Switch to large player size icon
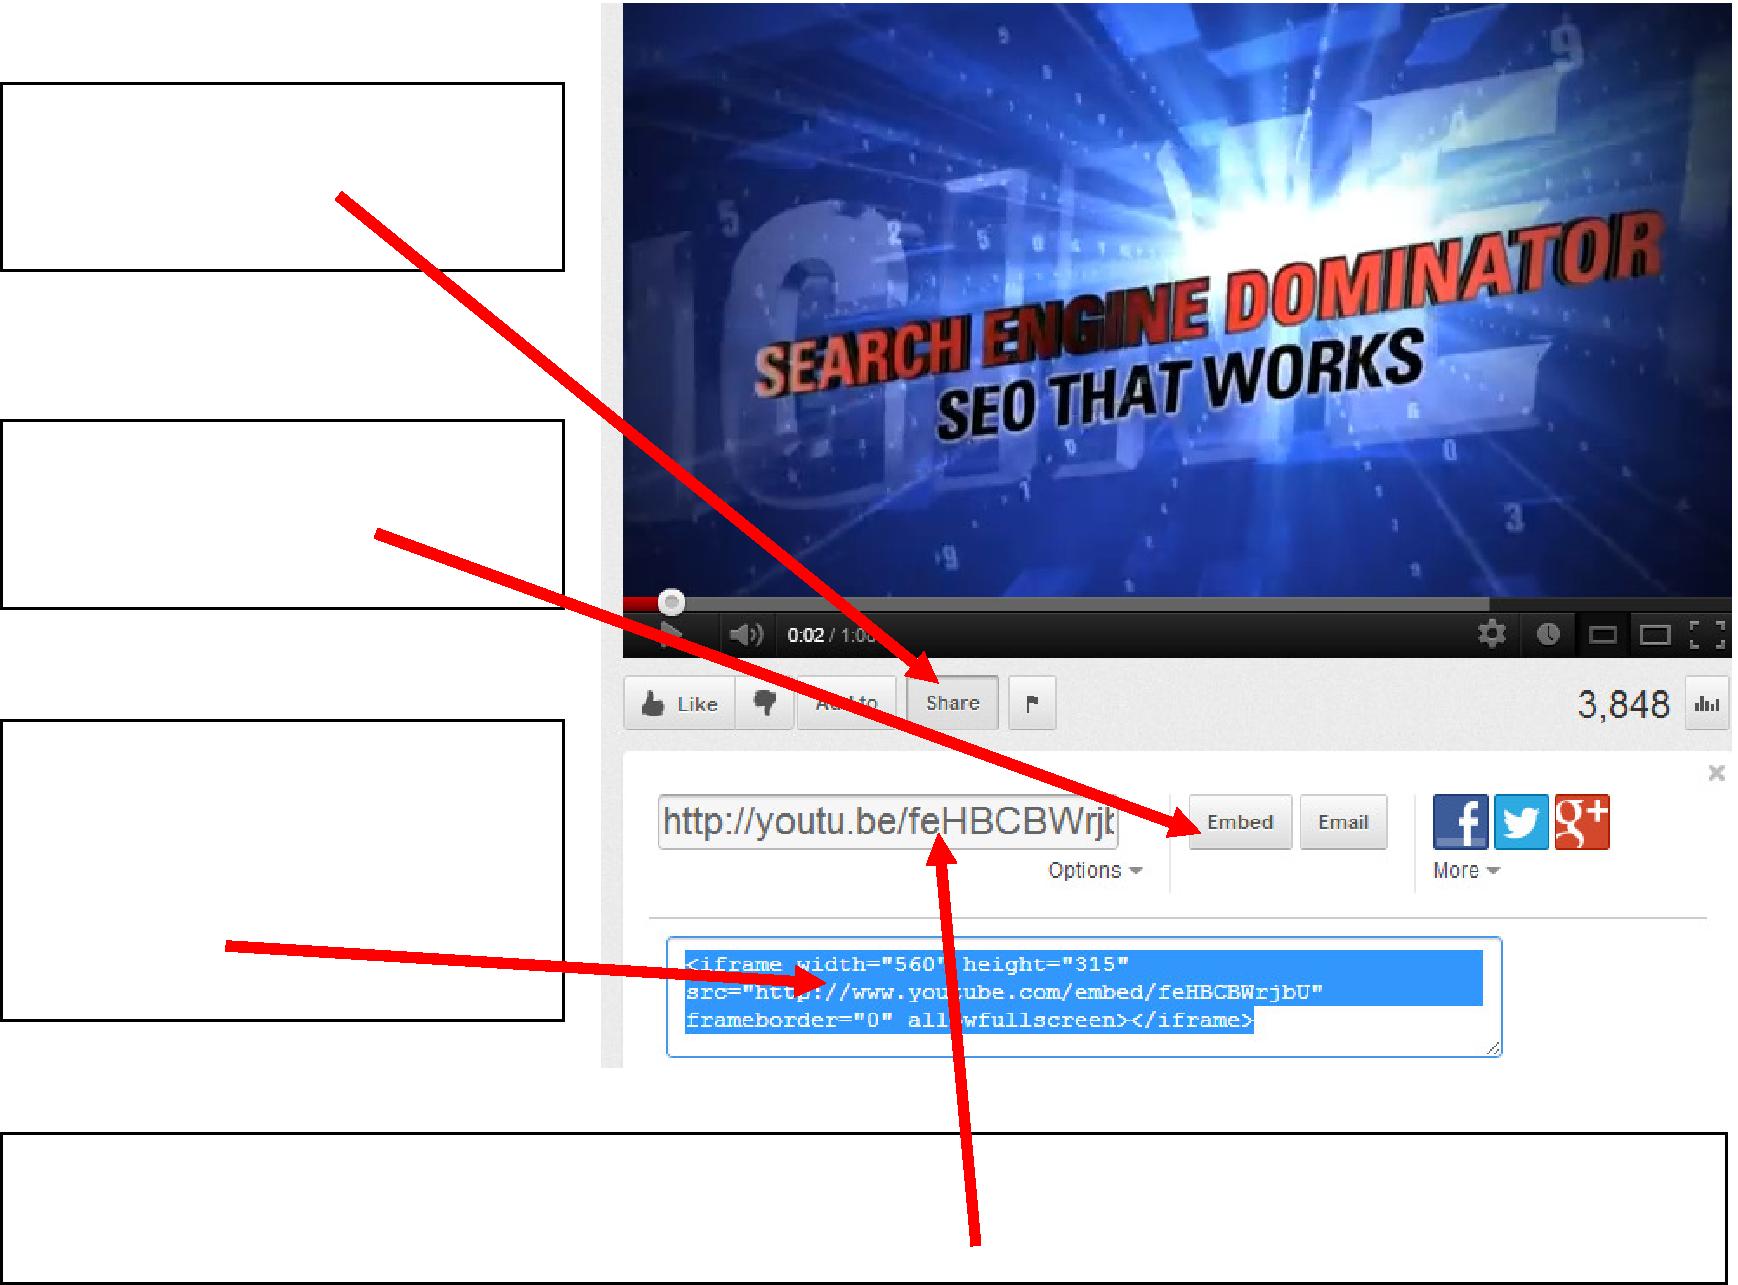 coord(1655,635)
